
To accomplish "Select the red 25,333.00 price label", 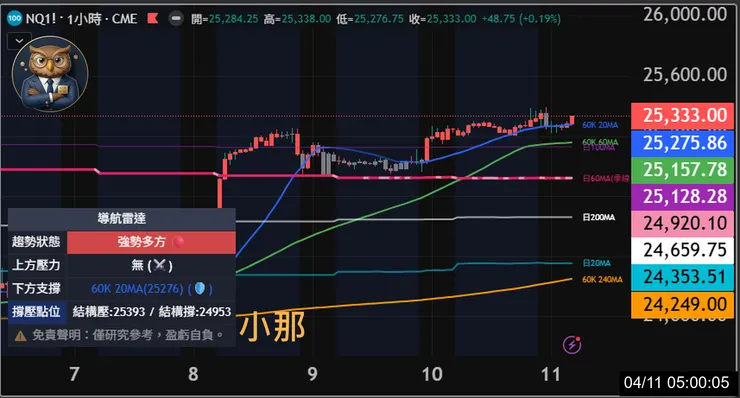I will coord(682,116).
